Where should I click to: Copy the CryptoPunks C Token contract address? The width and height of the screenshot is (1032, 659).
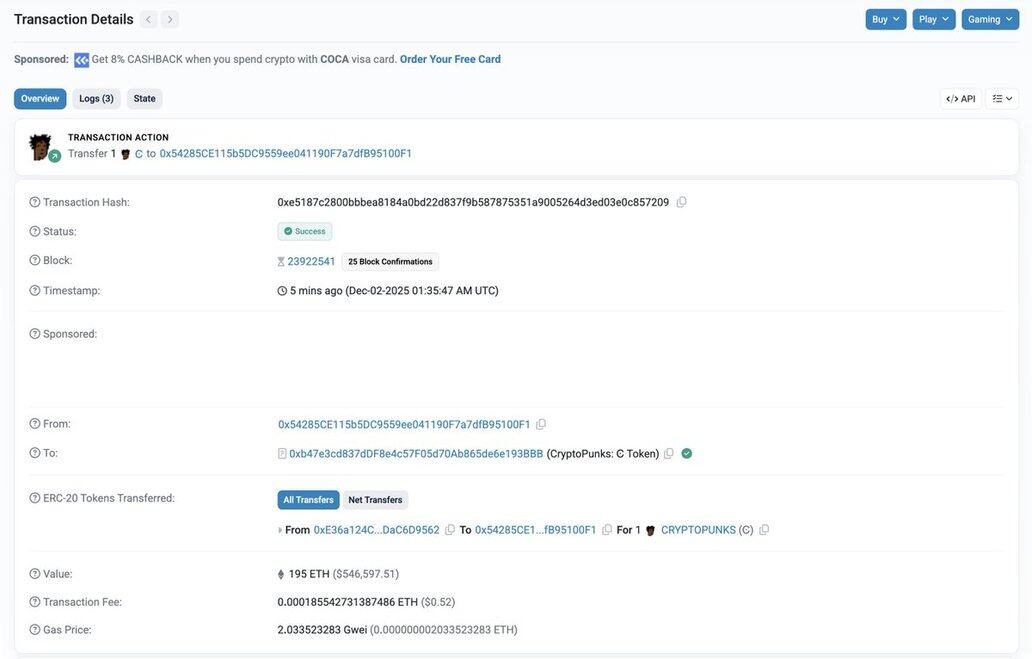pos(669,453)
